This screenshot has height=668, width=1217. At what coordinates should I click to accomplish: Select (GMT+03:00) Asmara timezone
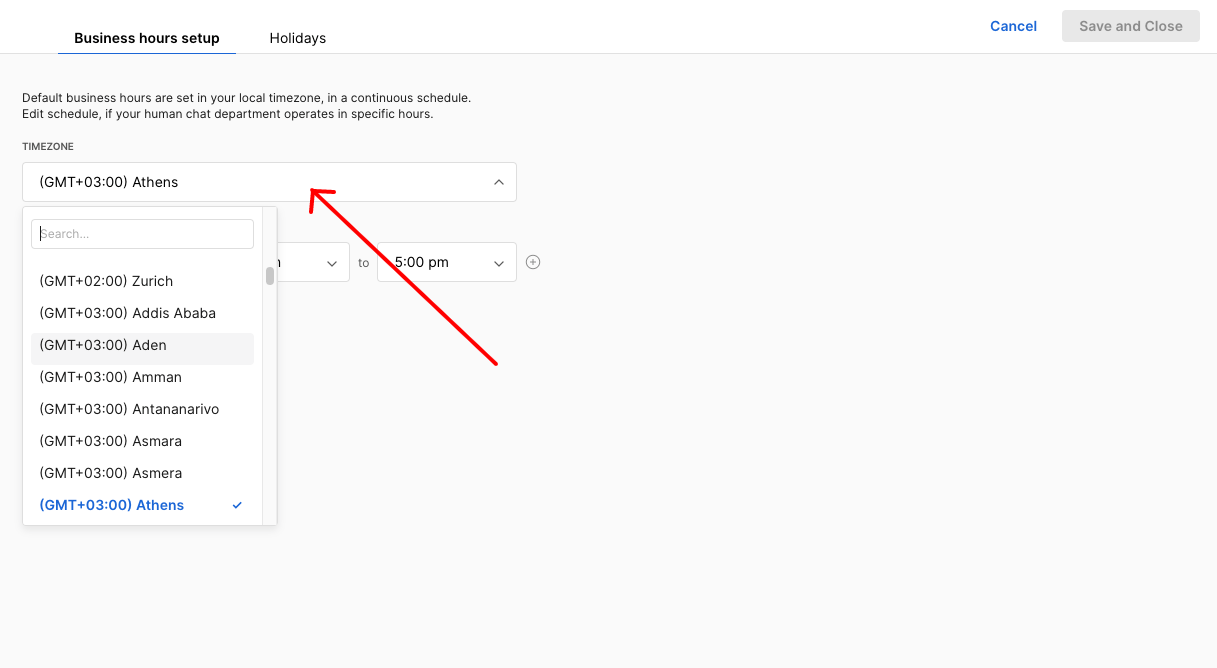pos(110,441)
